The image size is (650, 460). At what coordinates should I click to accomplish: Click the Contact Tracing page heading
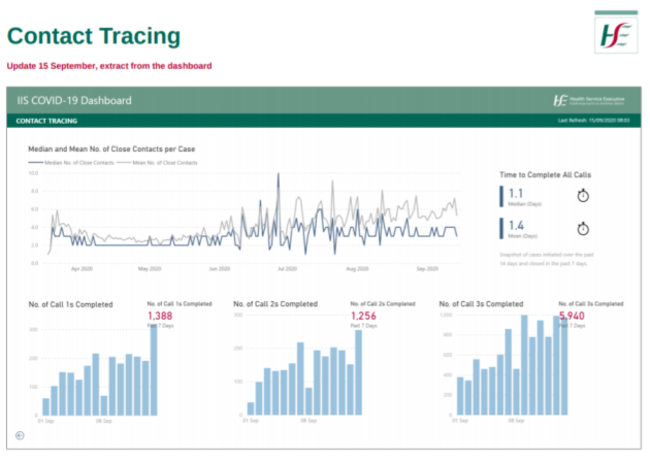pyautogui.click(x=94, y=36)
